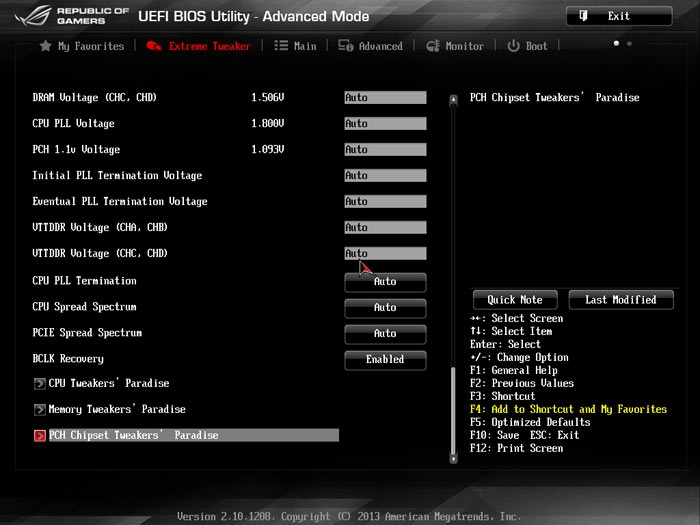This screenshot has width=700, height=525.
Task: Click the Main tab list icon
Action: click(281, 46)
